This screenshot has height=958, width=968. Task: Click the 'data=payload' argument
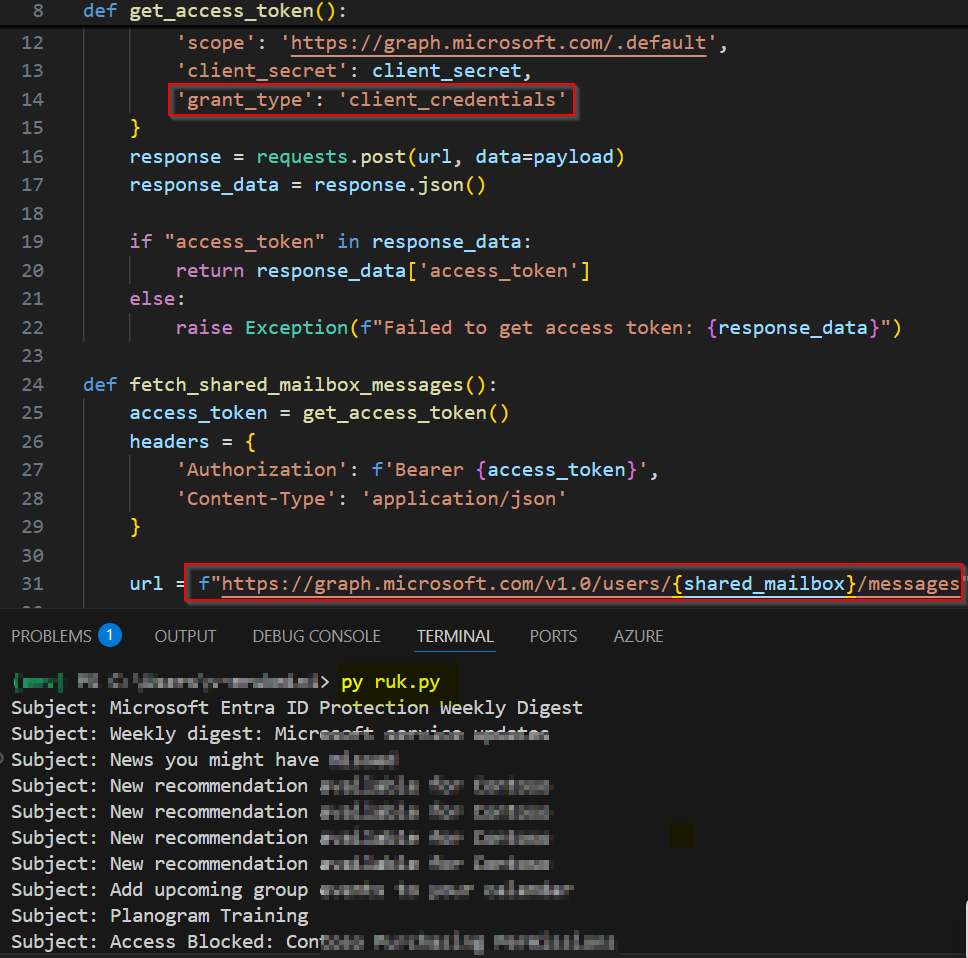click(544, 157)
